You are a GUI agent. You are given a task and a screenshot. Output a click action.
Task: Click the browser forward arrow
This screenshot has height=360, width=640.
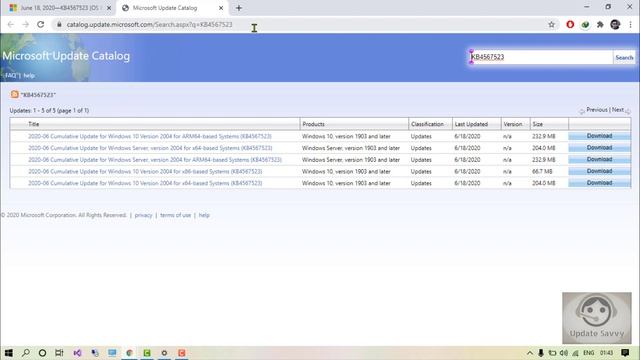point(25,24)
